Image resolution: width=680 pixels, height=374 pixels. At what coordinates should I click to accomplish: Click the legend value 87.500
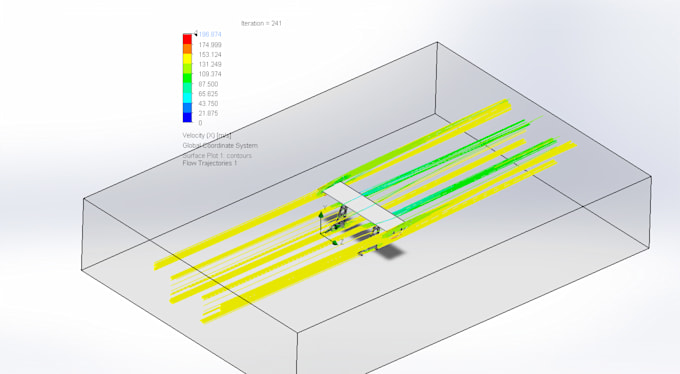point(208,84)
